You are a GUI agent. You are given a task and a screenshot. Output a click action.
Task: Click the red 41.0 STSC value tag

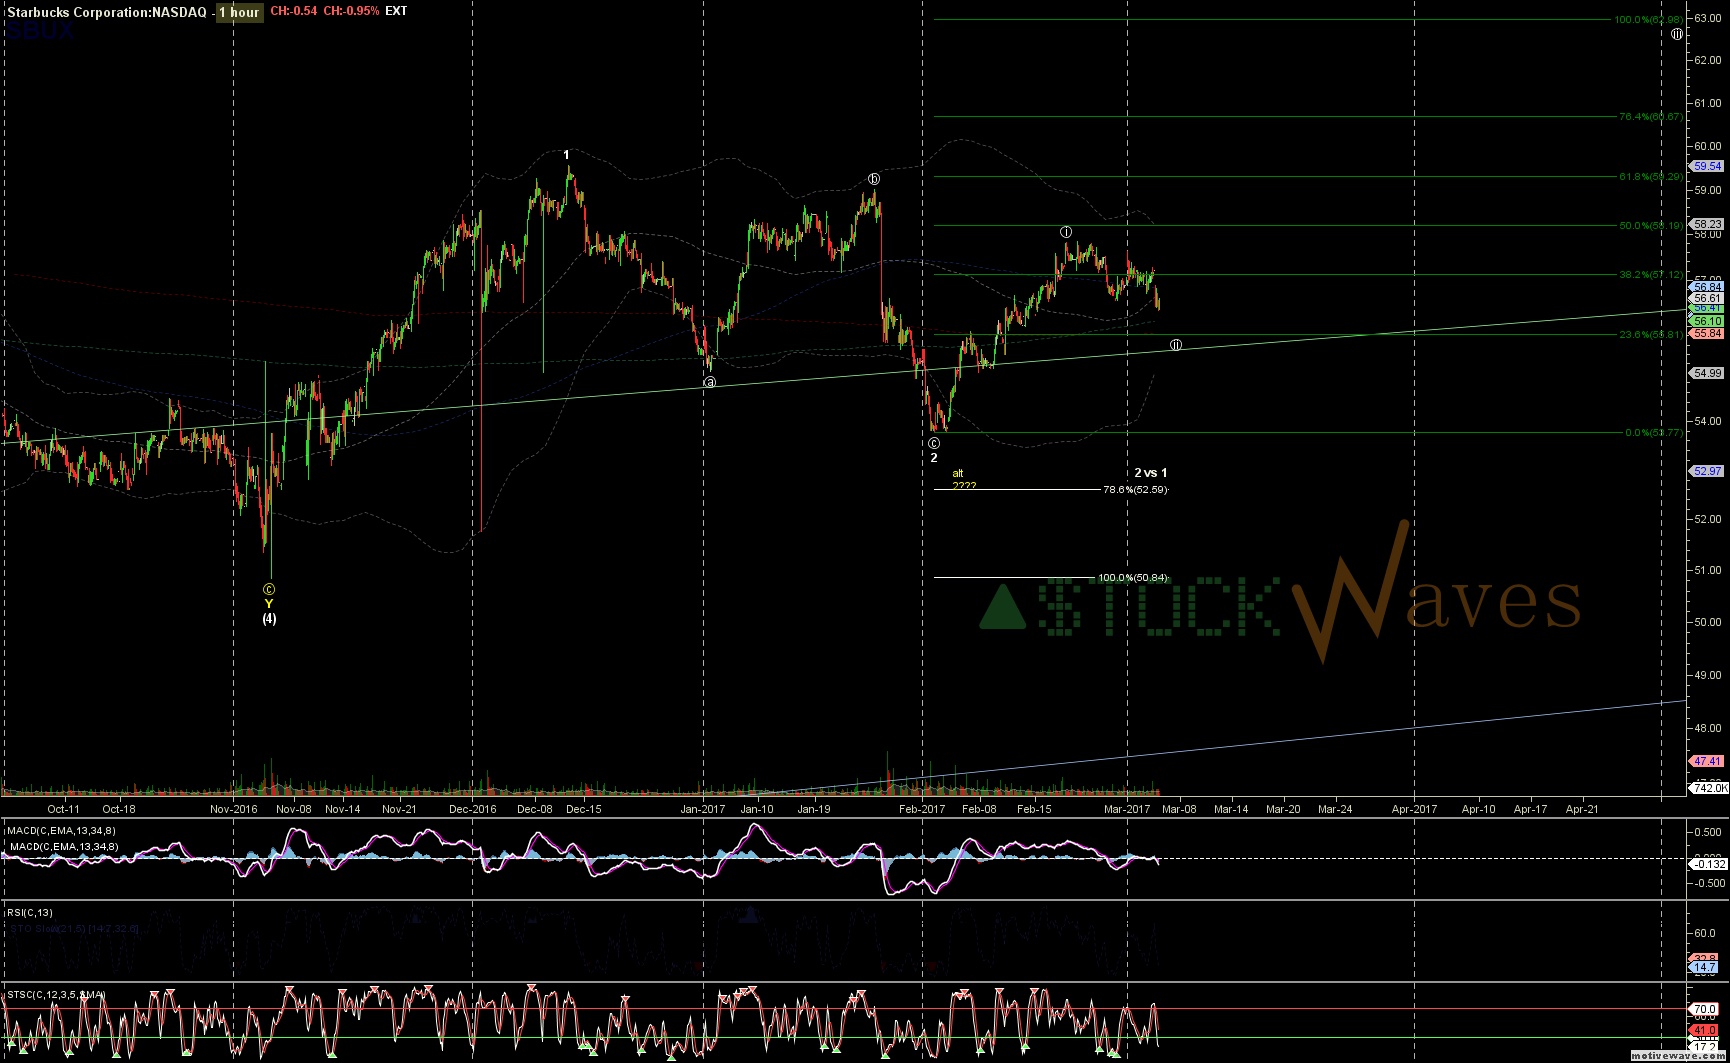tap(1705, 1030)
